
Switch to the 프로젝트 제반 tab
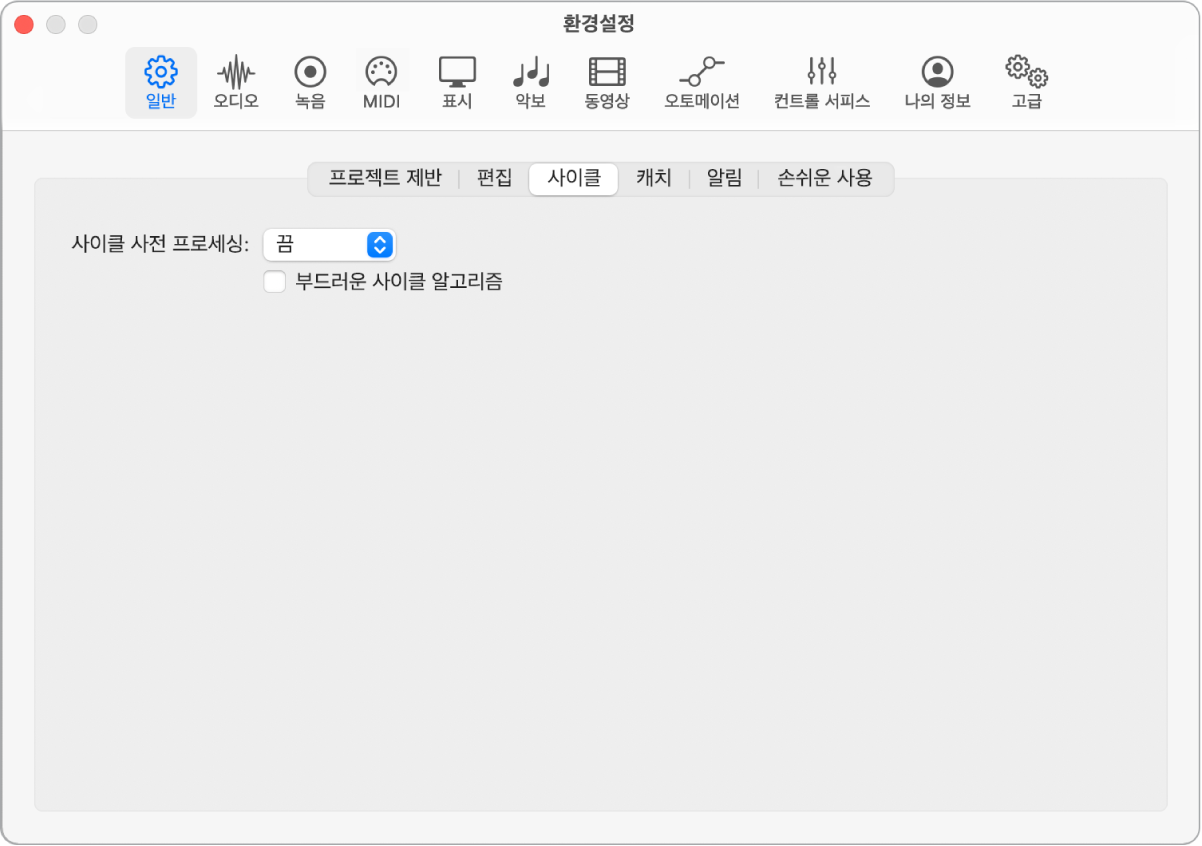tap(385, 179)
